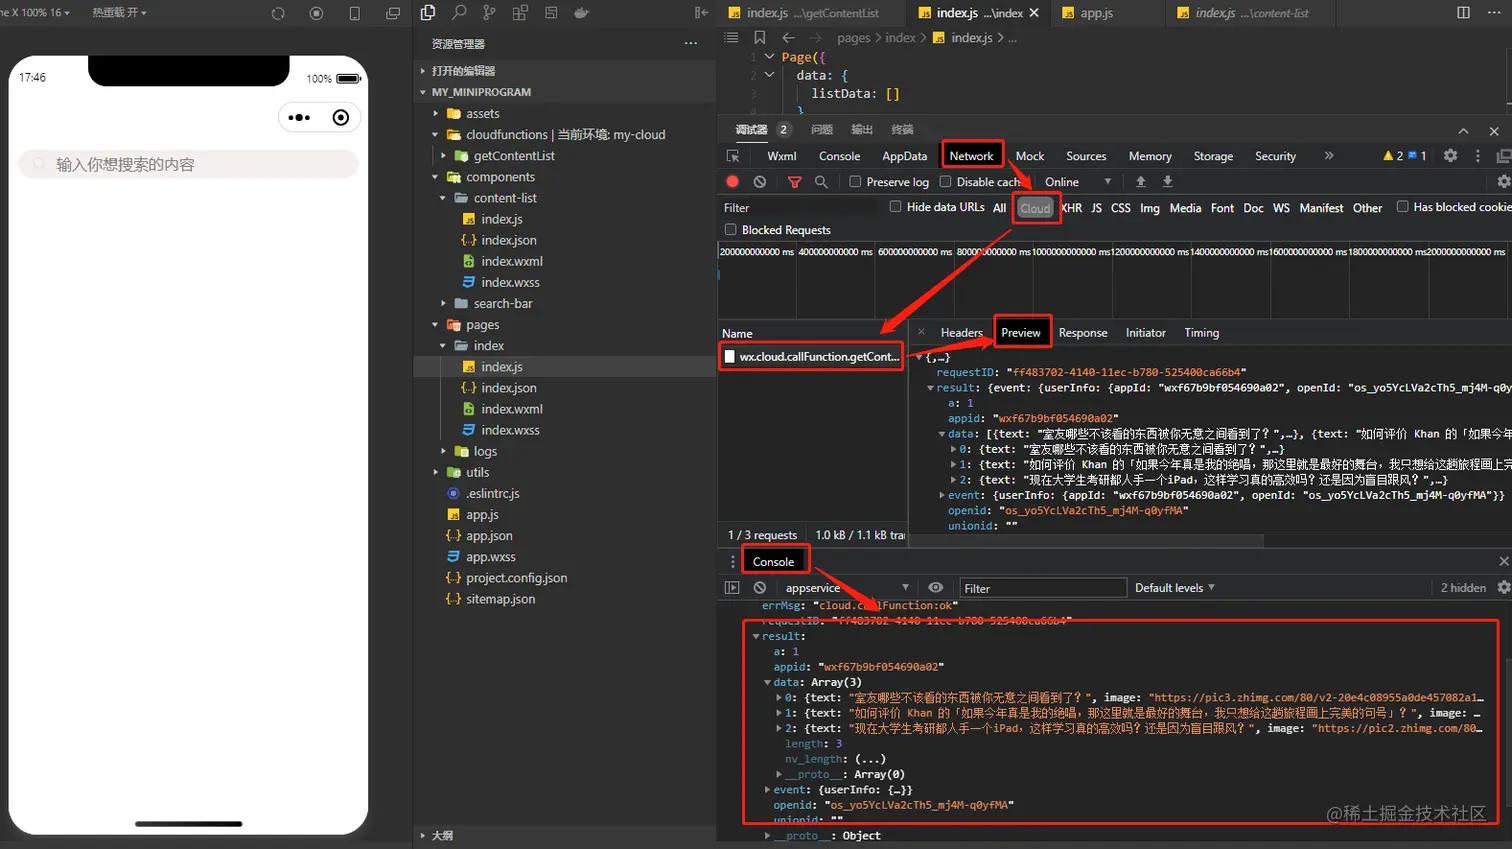Image resolution: width=1512 pixels, height=849 pixels.
Task: Switch to the AppData tab
Action: pyautogui.click(x=904, y=156)
